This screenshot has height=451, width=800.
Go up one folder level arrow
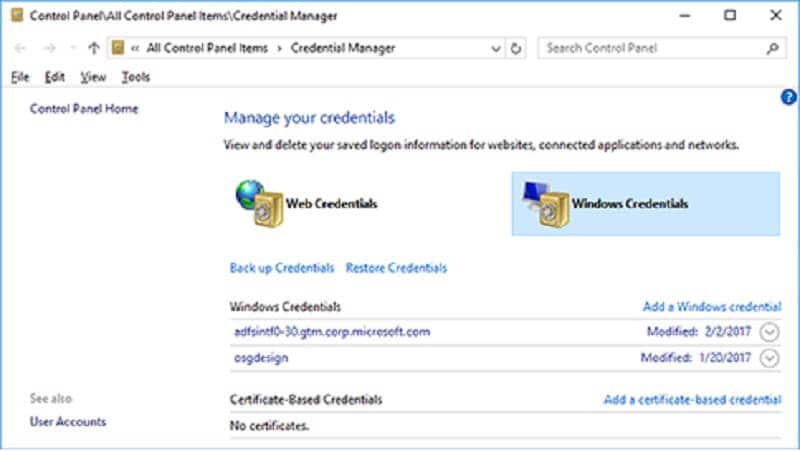[x=94, y=47]
